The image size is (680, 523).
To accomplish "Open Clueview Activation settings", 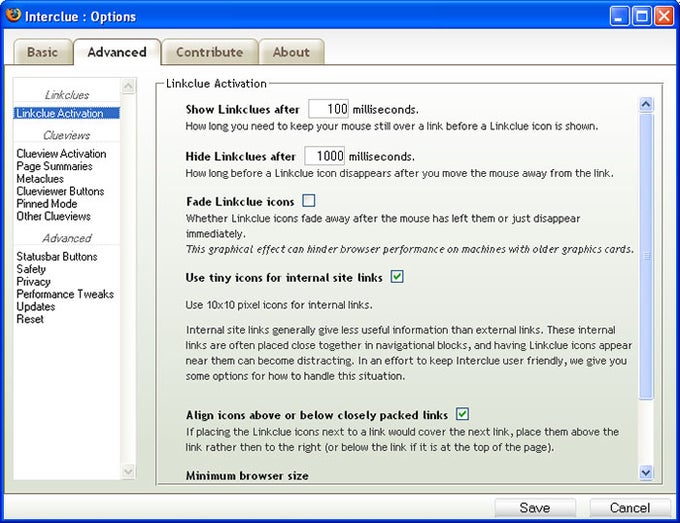I will click(x=61, y=154).
